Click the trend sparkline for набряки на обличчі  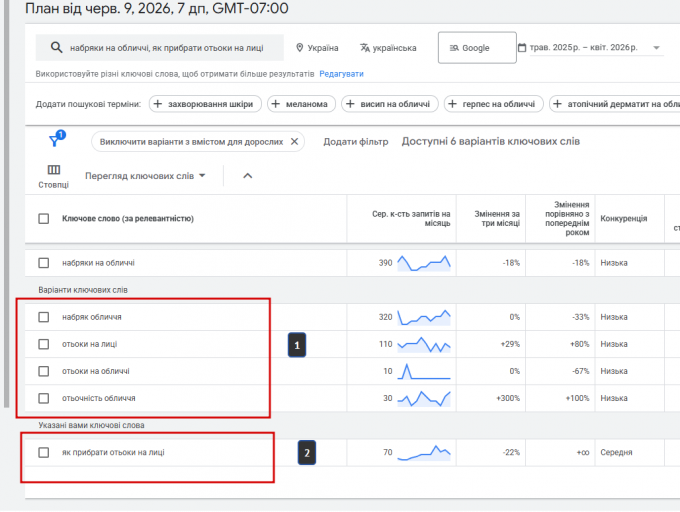424,263
